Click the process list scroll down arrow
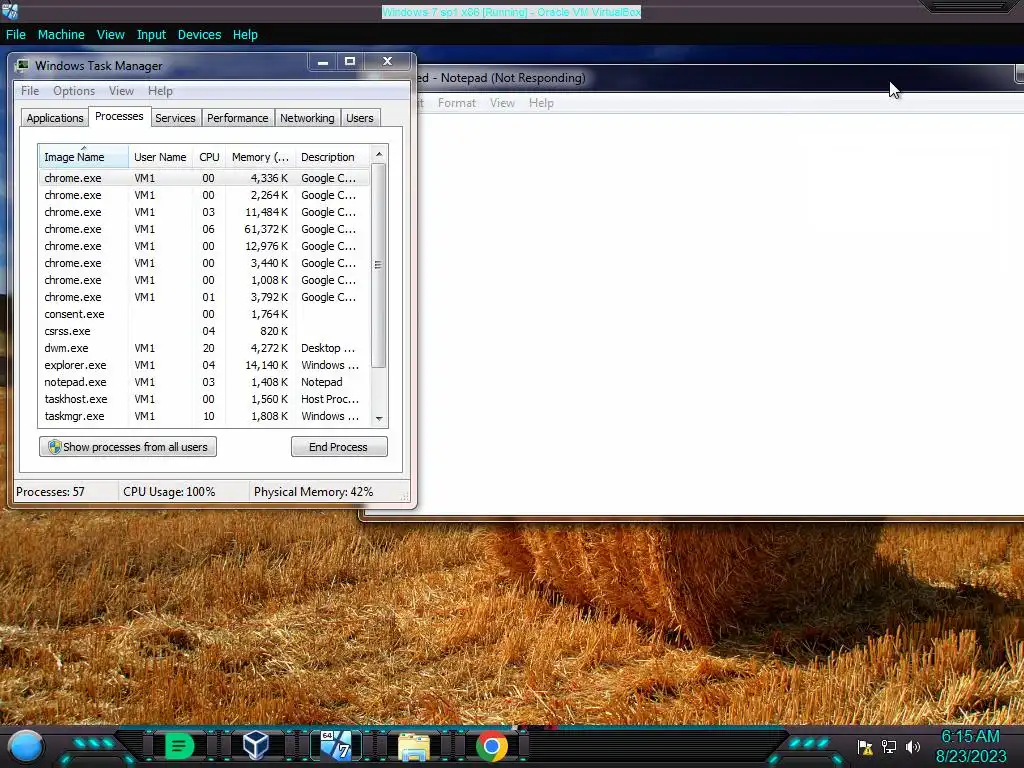The image size is (1024, 768). (379, 419)
